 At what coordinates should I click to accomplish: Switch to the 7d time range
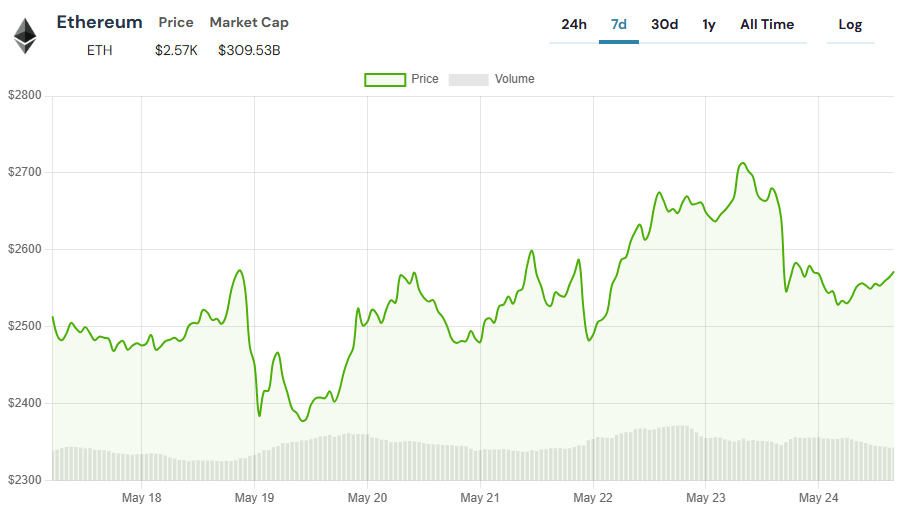click(x=618, y=25)
